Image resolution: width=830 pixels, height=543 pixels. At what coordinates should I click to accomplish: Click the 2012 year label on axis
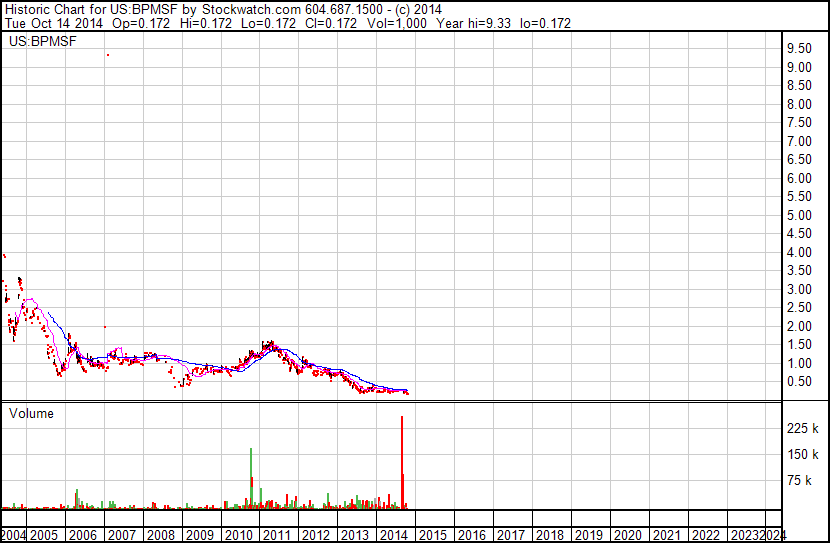(x=316, y=535)
